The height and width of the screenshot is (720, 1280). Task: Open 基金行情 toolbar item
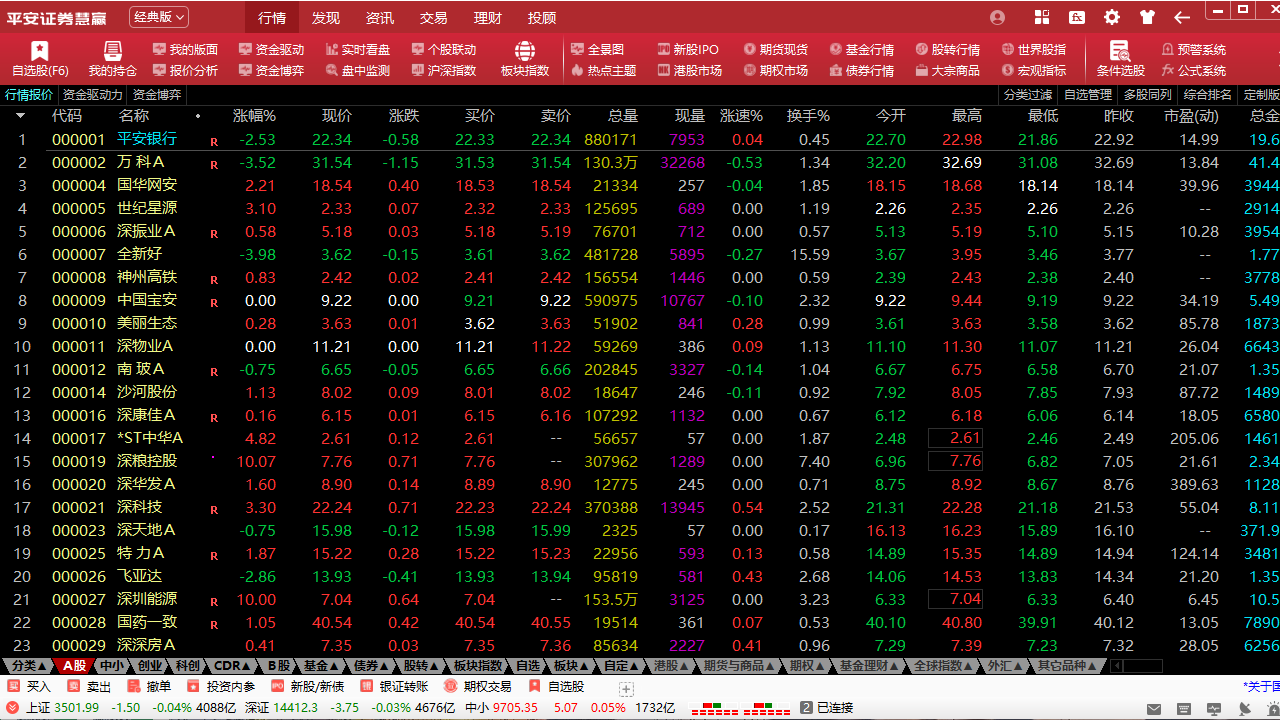click(861, 49)
